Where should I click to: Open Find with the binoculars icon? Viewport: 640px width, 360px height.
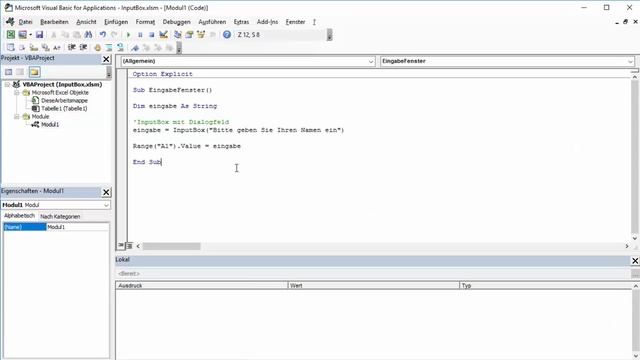(x=88, y=35)
